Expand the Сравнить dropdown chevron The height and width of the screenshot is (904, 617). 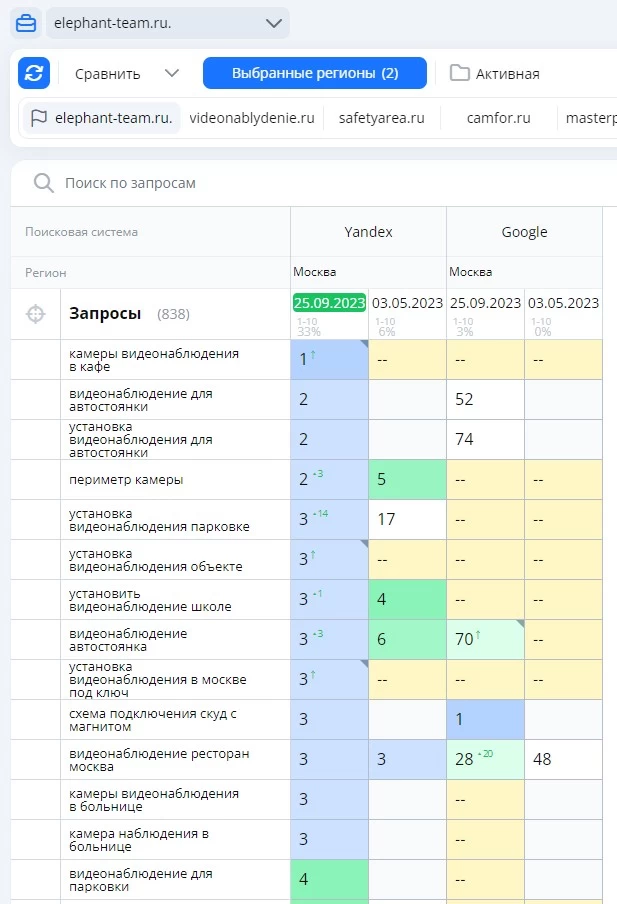(x=171, y=73)
